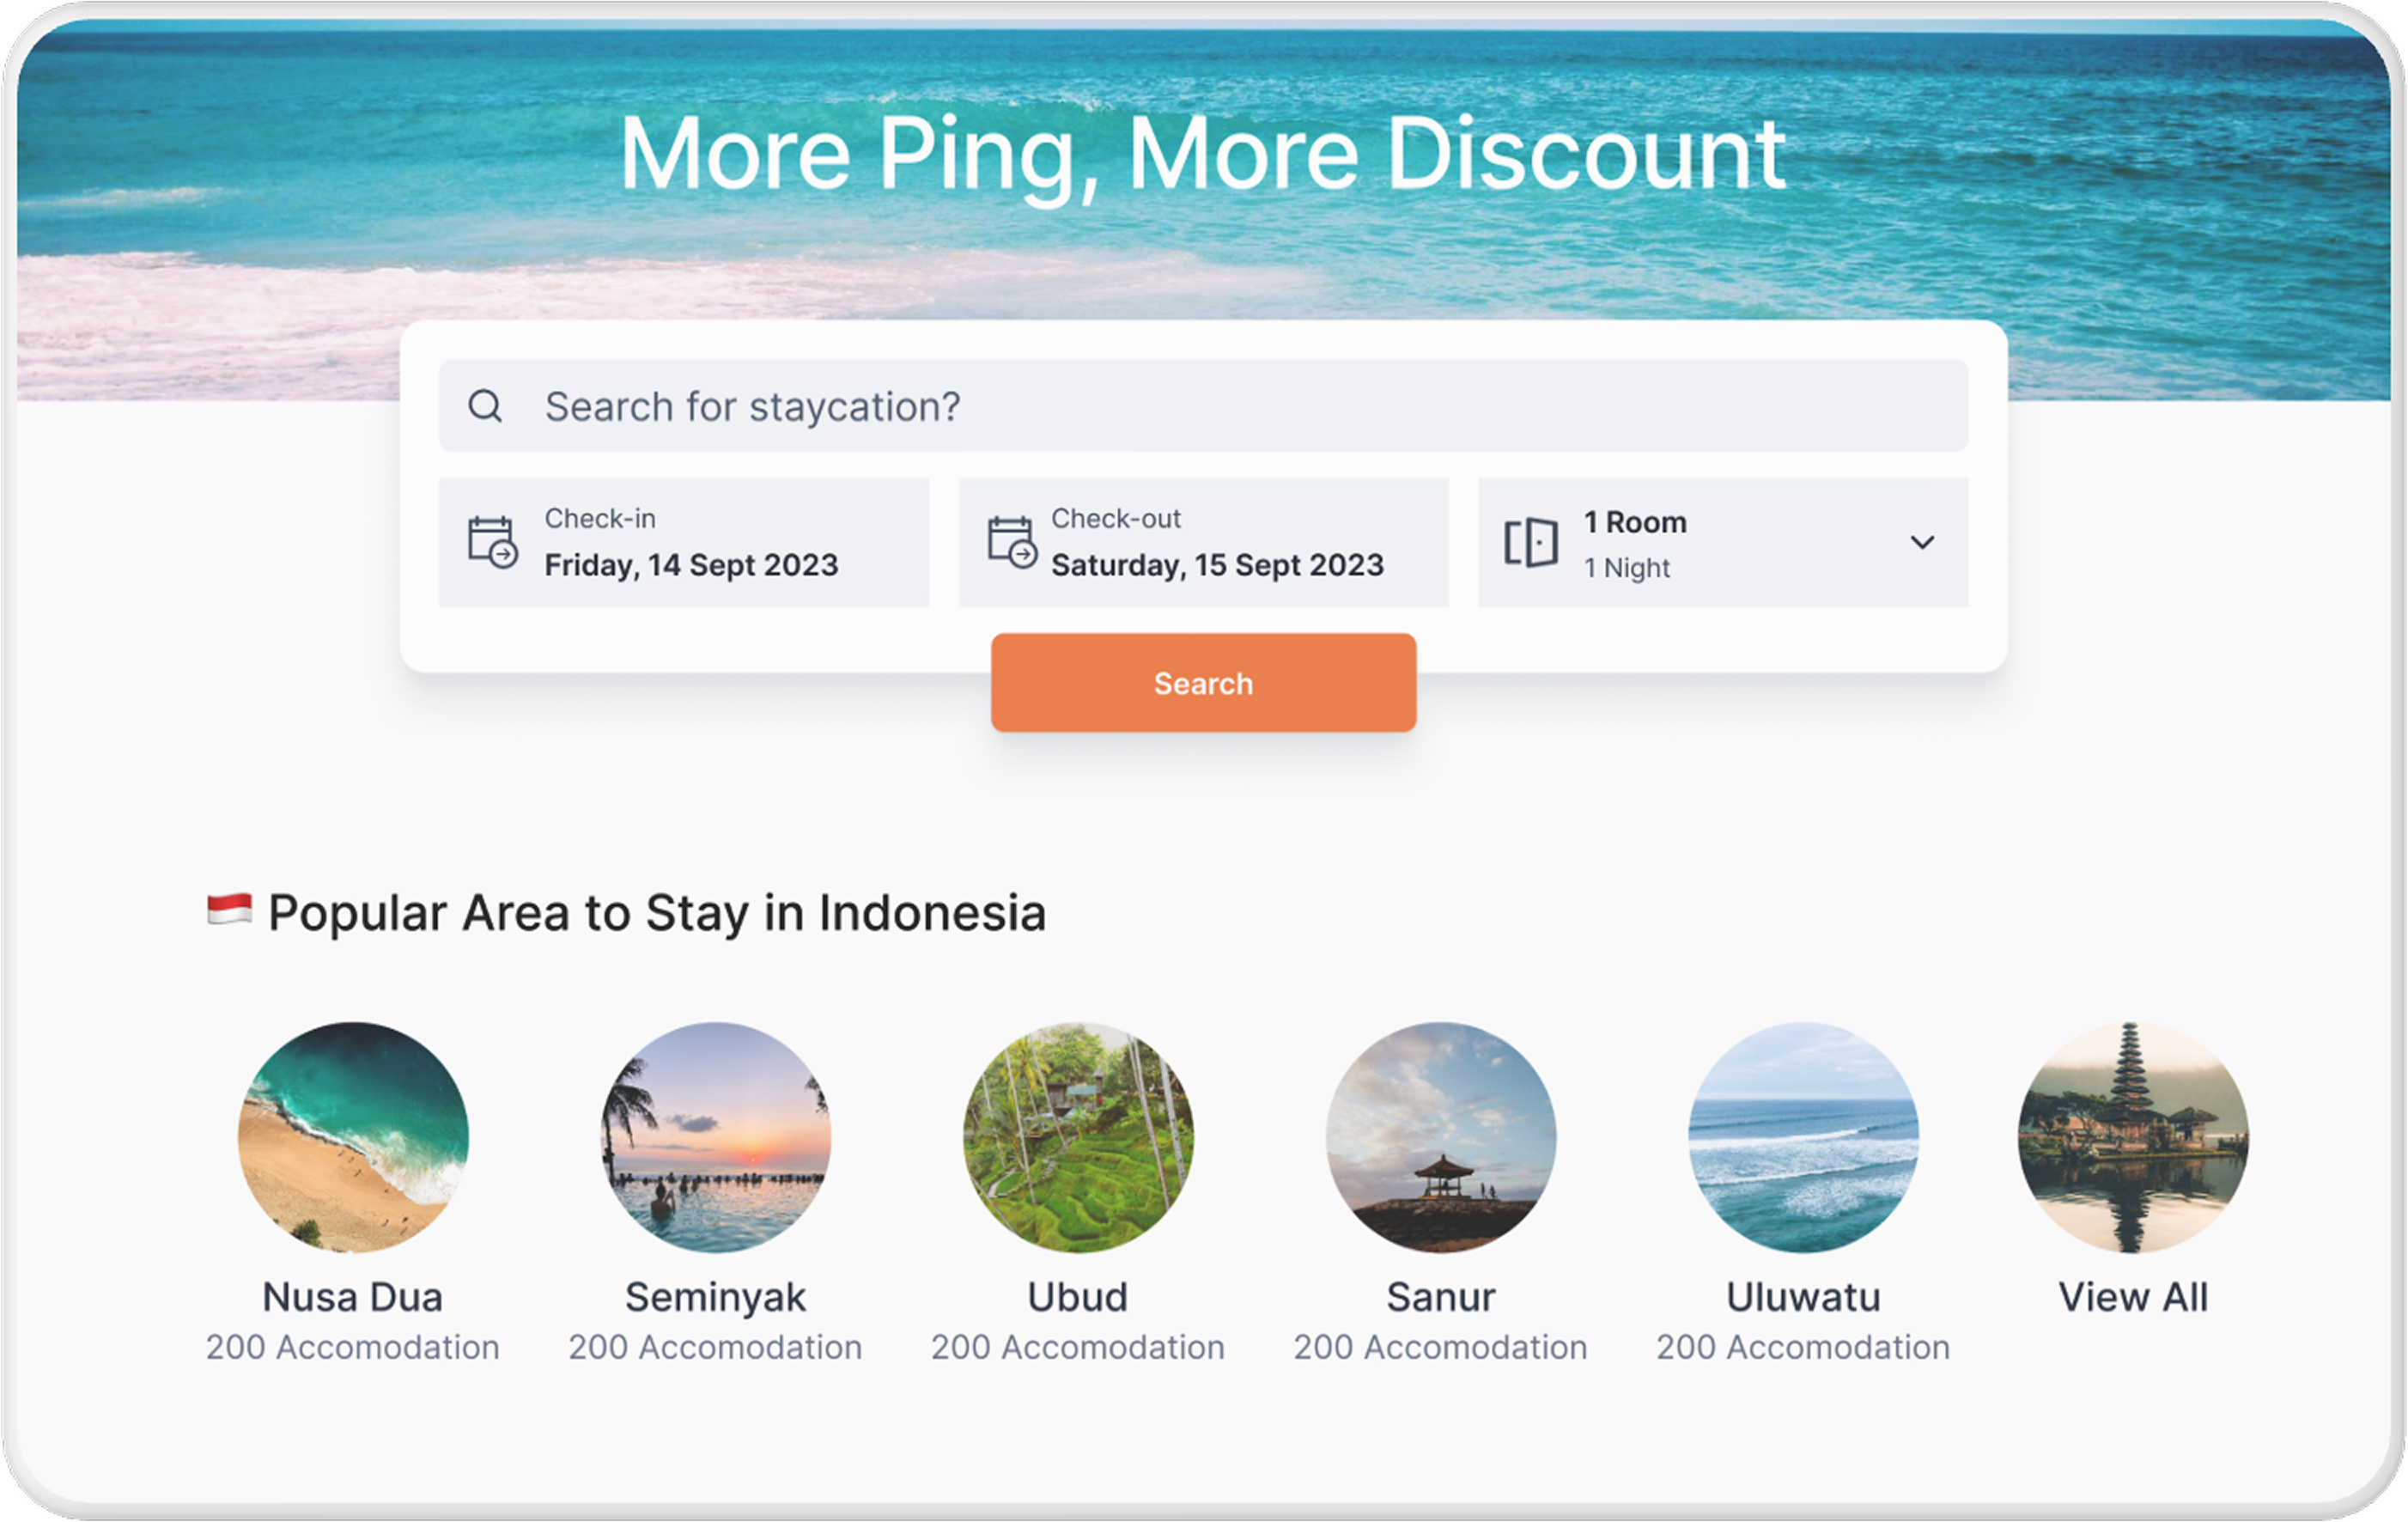Image resolution: width=2408 pixels, height=1522 pixels.
Task: Click the Indonesia flag icon
Action: (x=229, y=910)
